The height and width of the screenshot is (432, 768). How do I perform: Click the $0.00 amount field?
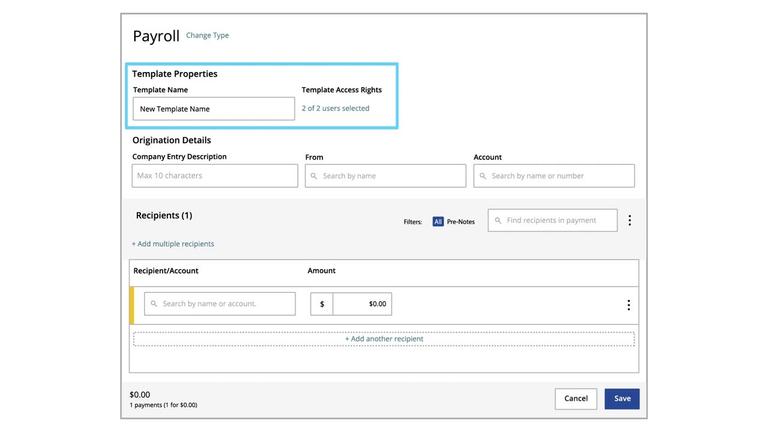(362, 304)
